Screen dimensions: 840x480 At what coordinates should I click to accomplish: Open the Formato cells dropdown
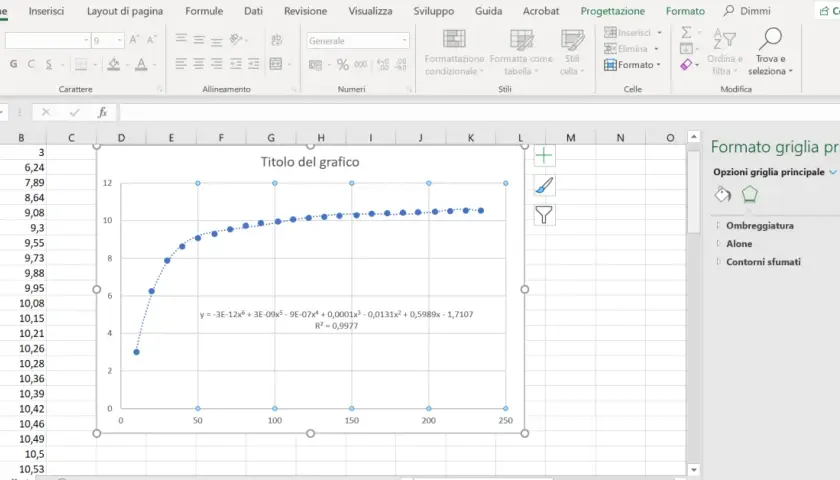(632, 65)
